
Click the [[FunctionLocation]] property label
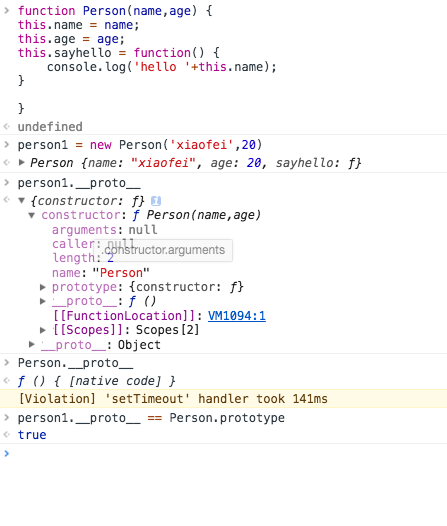coord(123,316)
